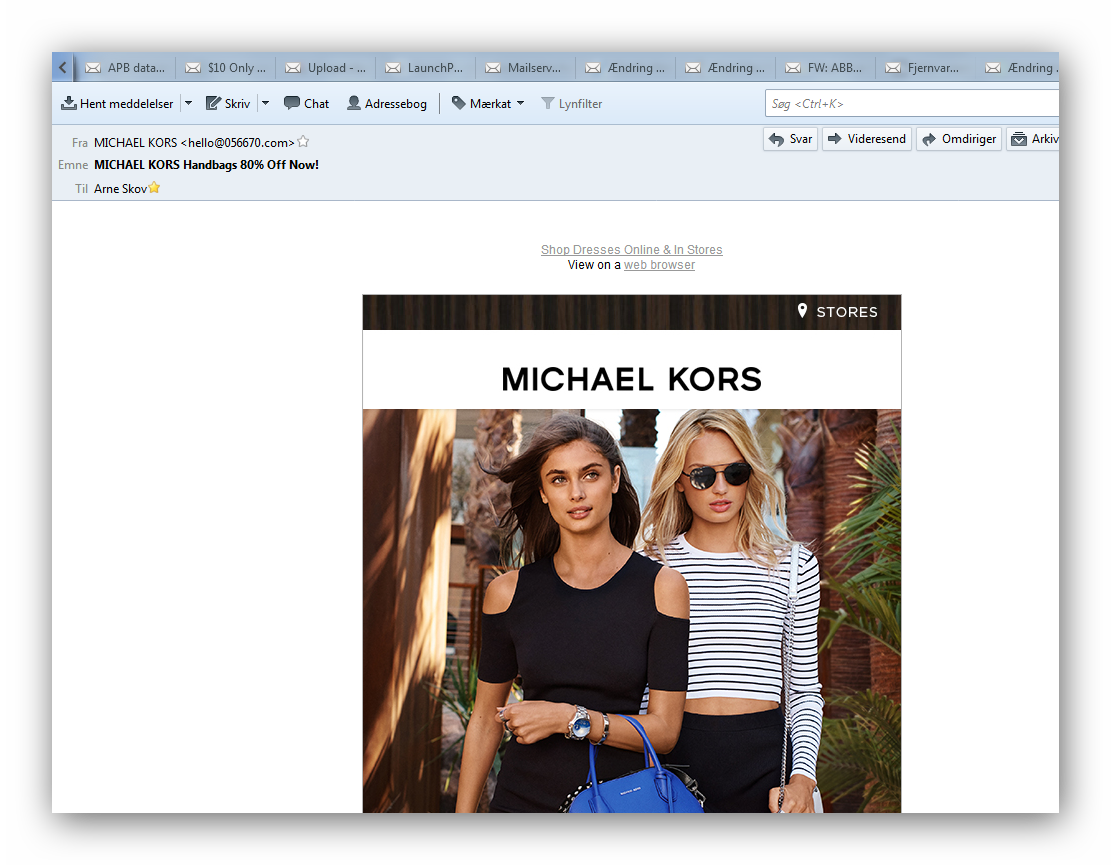Expand the Hent meddelelser dropdown arrow
This screenshot has height=865, width=1111.
tap(188, 103)
